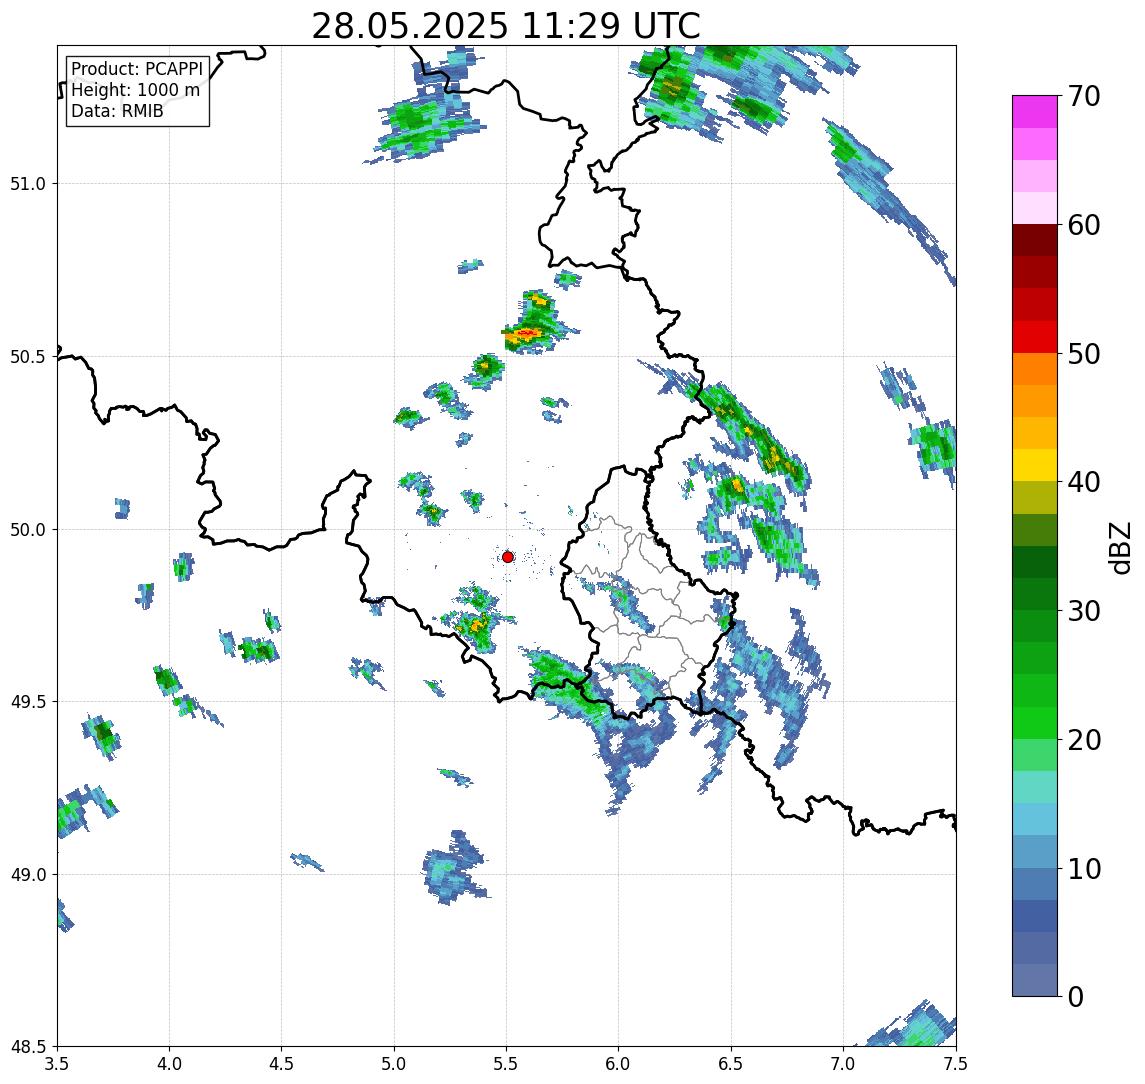Click the longitude axis label 7.0
The width and height of the screenshot is (1145, 1084).
click(x=843, y=1064)
